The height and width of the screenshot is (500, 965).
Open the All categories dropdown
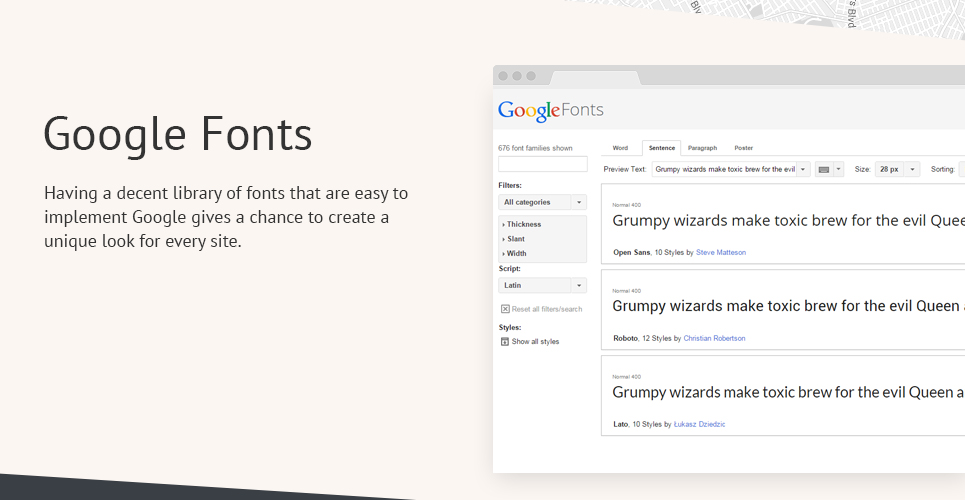pos(542,202)
